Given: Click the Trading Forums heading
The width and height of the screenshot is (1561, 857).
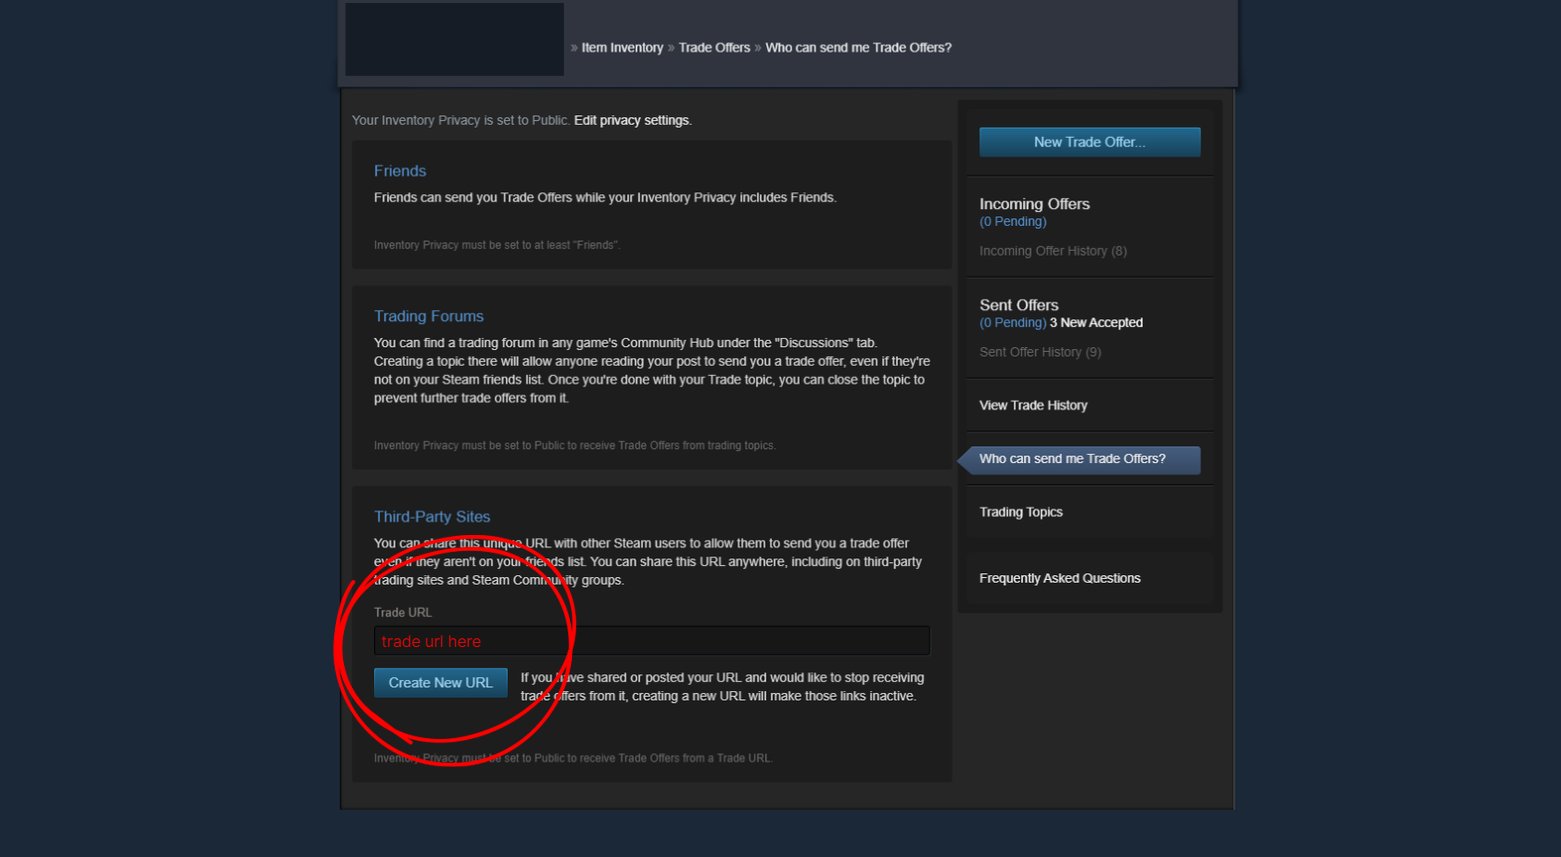Looking at the screenshot, I should (x=428, y=316).
